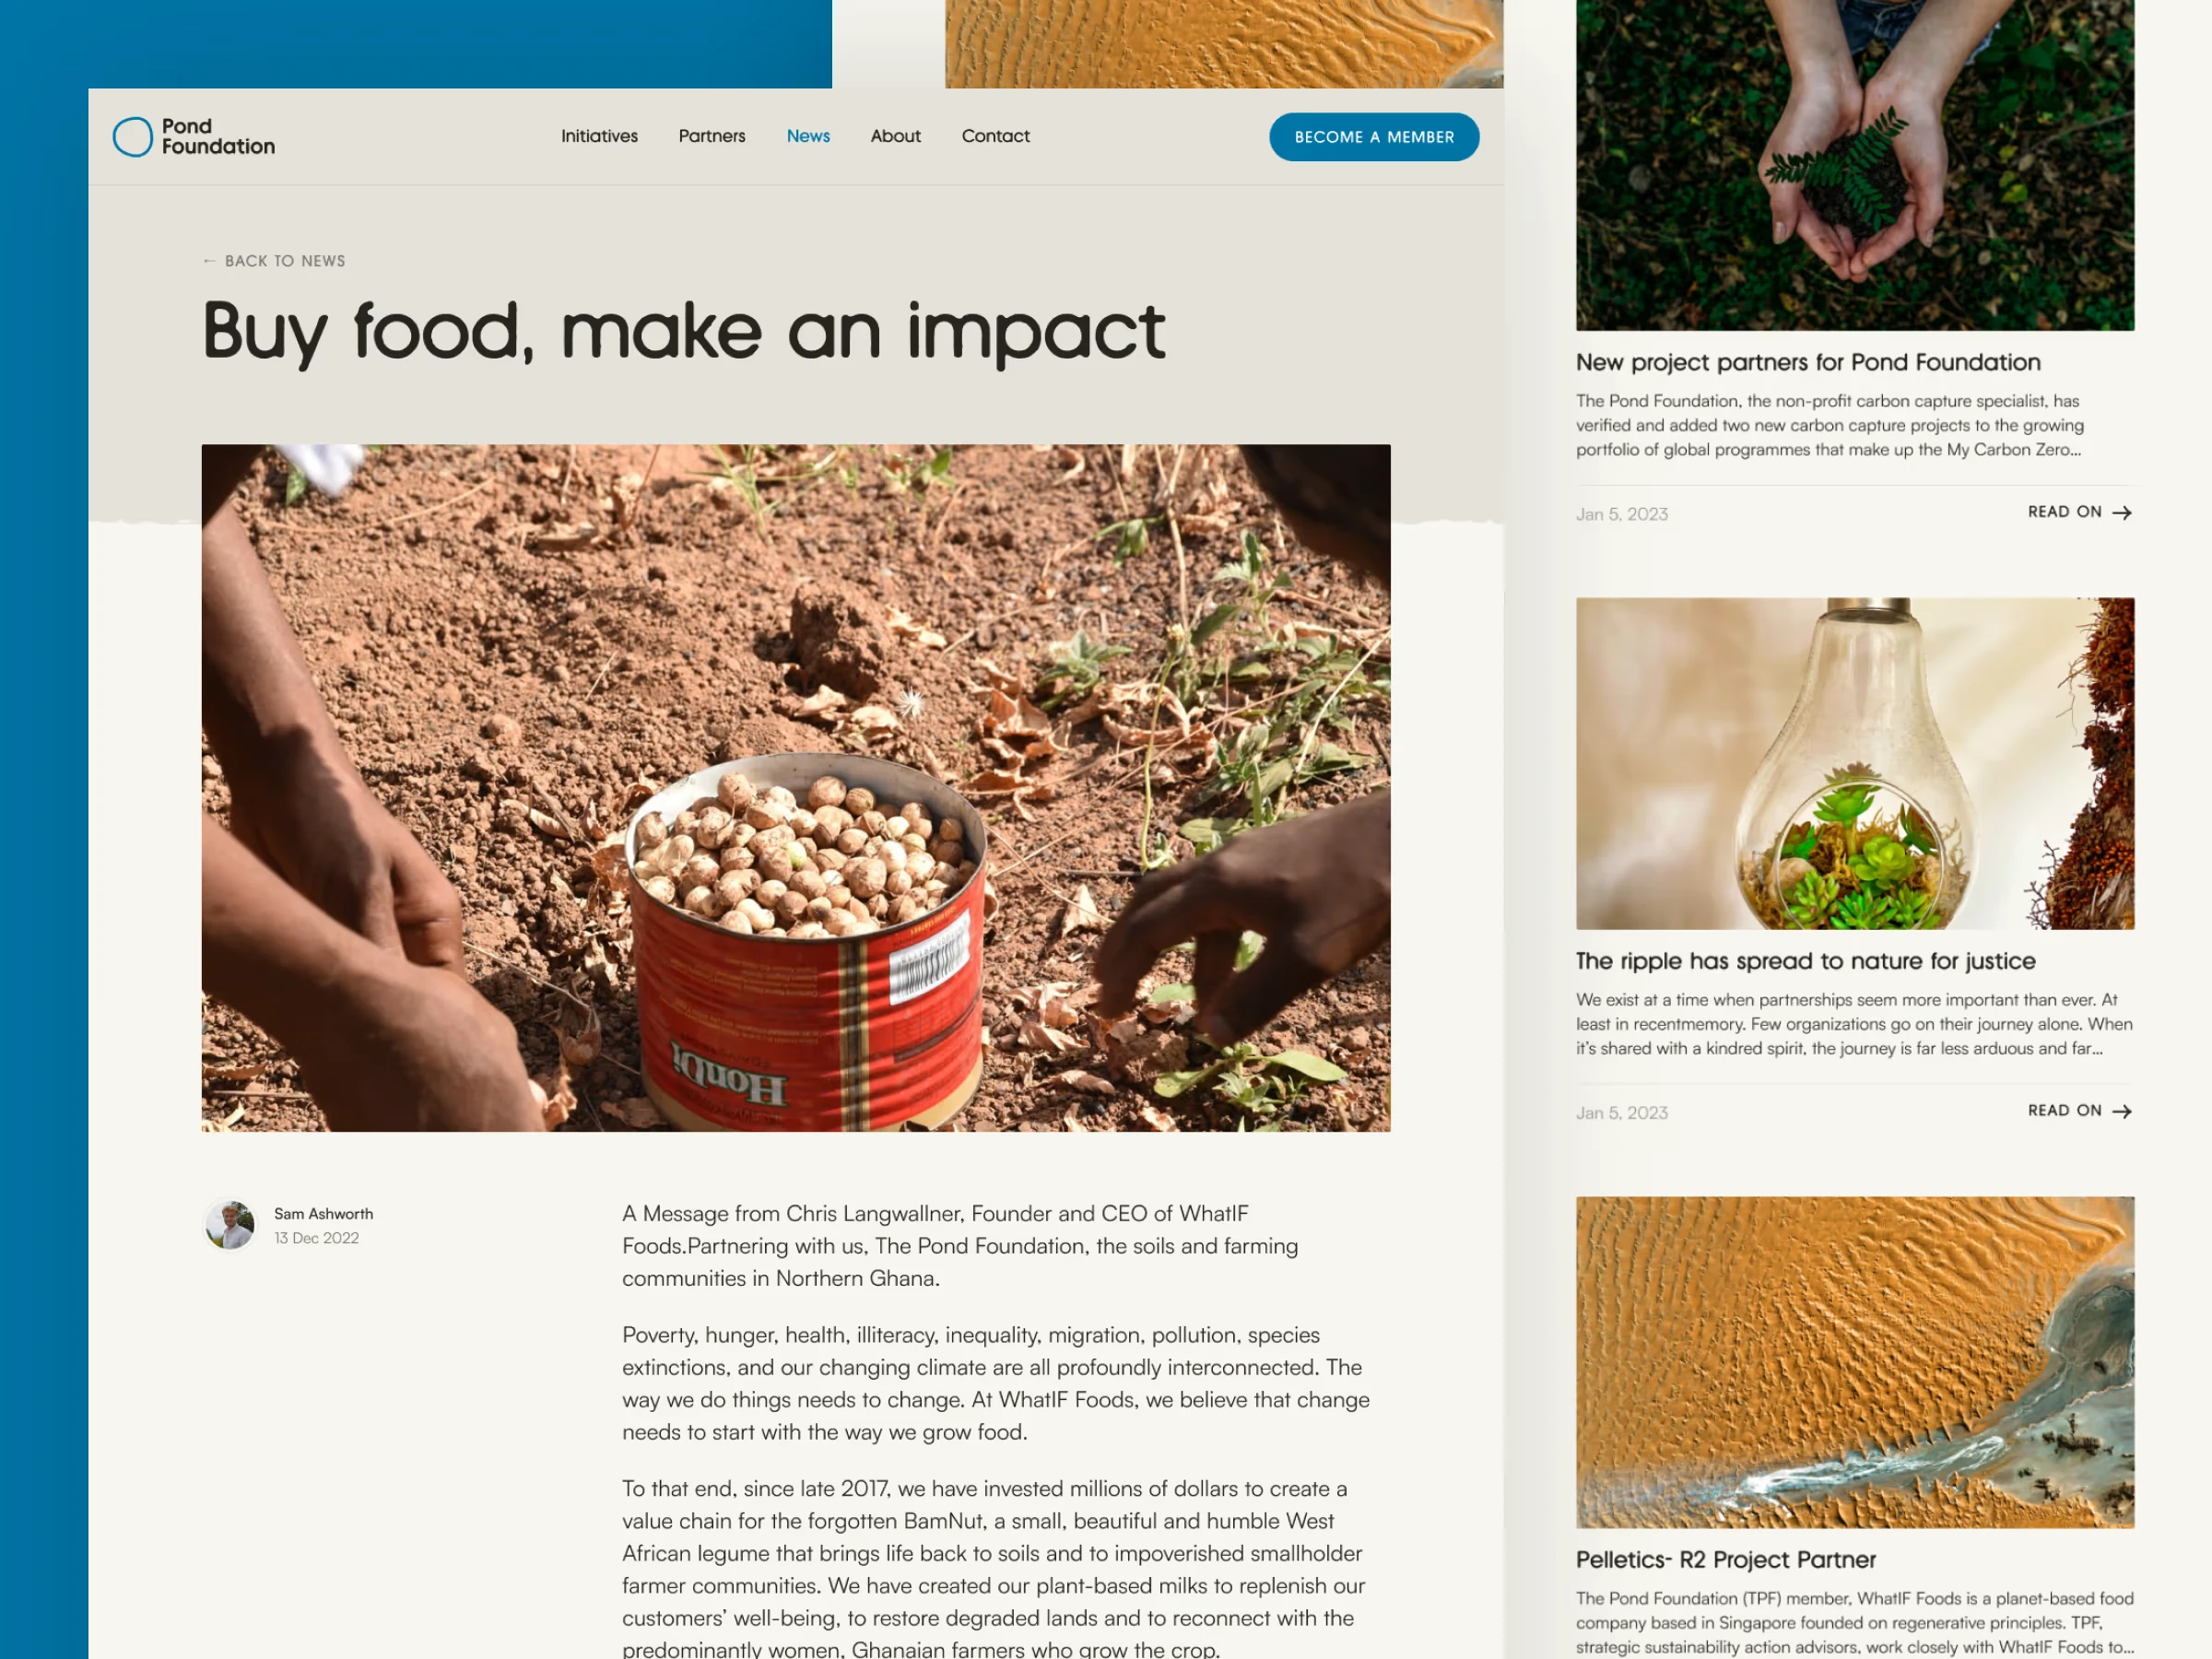Click the Read On arrow under ripple article
This screenshot has height=1659, width=2212.
2121,1112
